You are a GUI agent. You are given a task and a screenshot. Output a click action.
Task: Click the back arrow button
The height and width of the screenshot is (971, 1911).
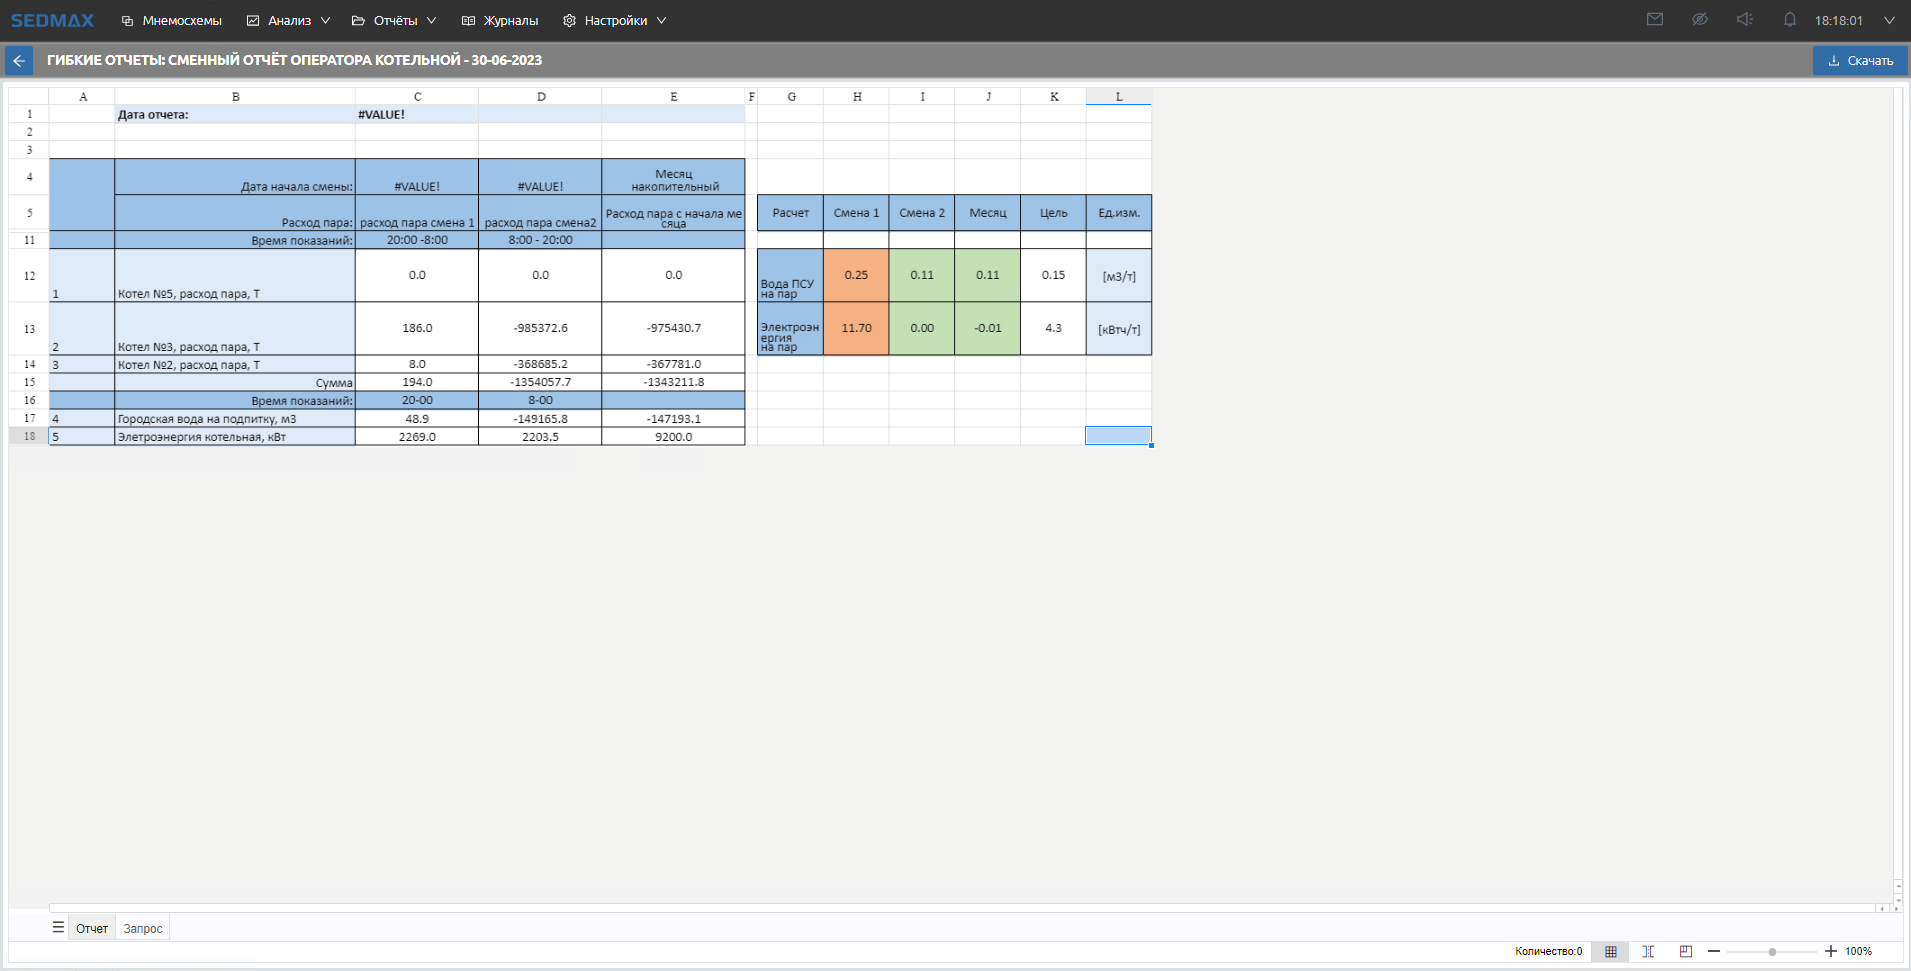point(19,61)
